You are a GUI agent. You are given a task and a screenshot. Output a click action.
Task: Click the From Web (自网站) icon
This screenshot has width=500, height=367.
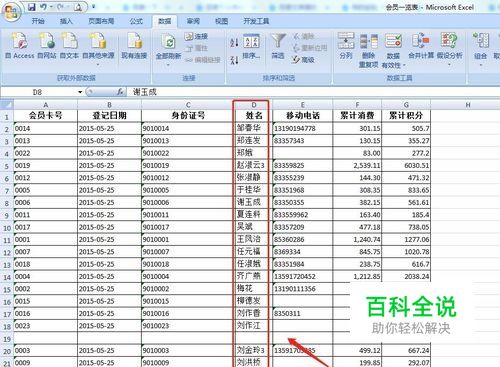click(x=47, y=41)
